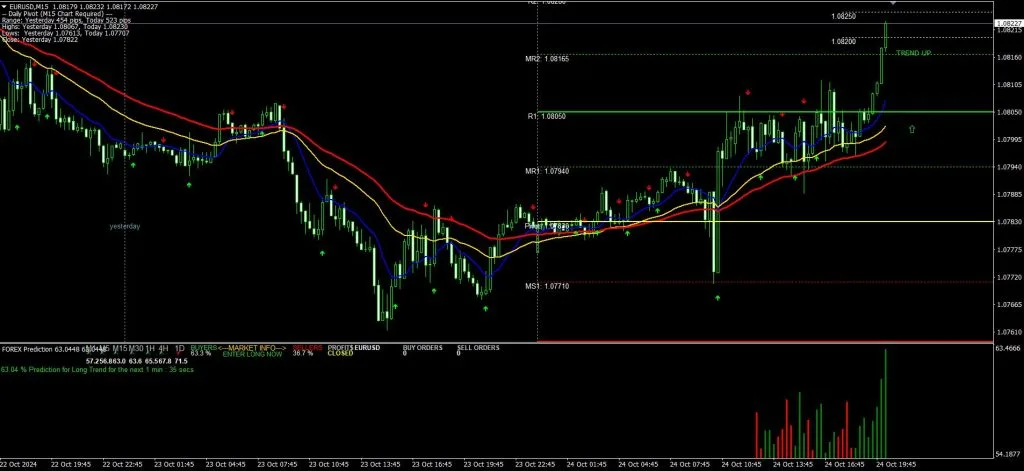Click the 54.1877 indicator scale value
Image resolution: width=1024 pixels, height=471 pixels.
pyautogui.click(x=1009, y=454)
